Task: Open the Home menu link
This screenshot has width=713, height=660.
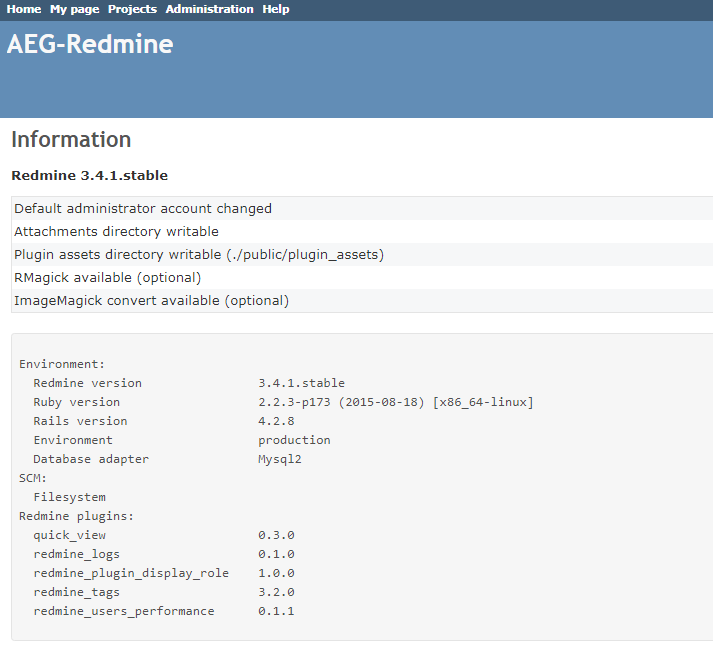Action: pyautogui.click(x=24, y=9)
